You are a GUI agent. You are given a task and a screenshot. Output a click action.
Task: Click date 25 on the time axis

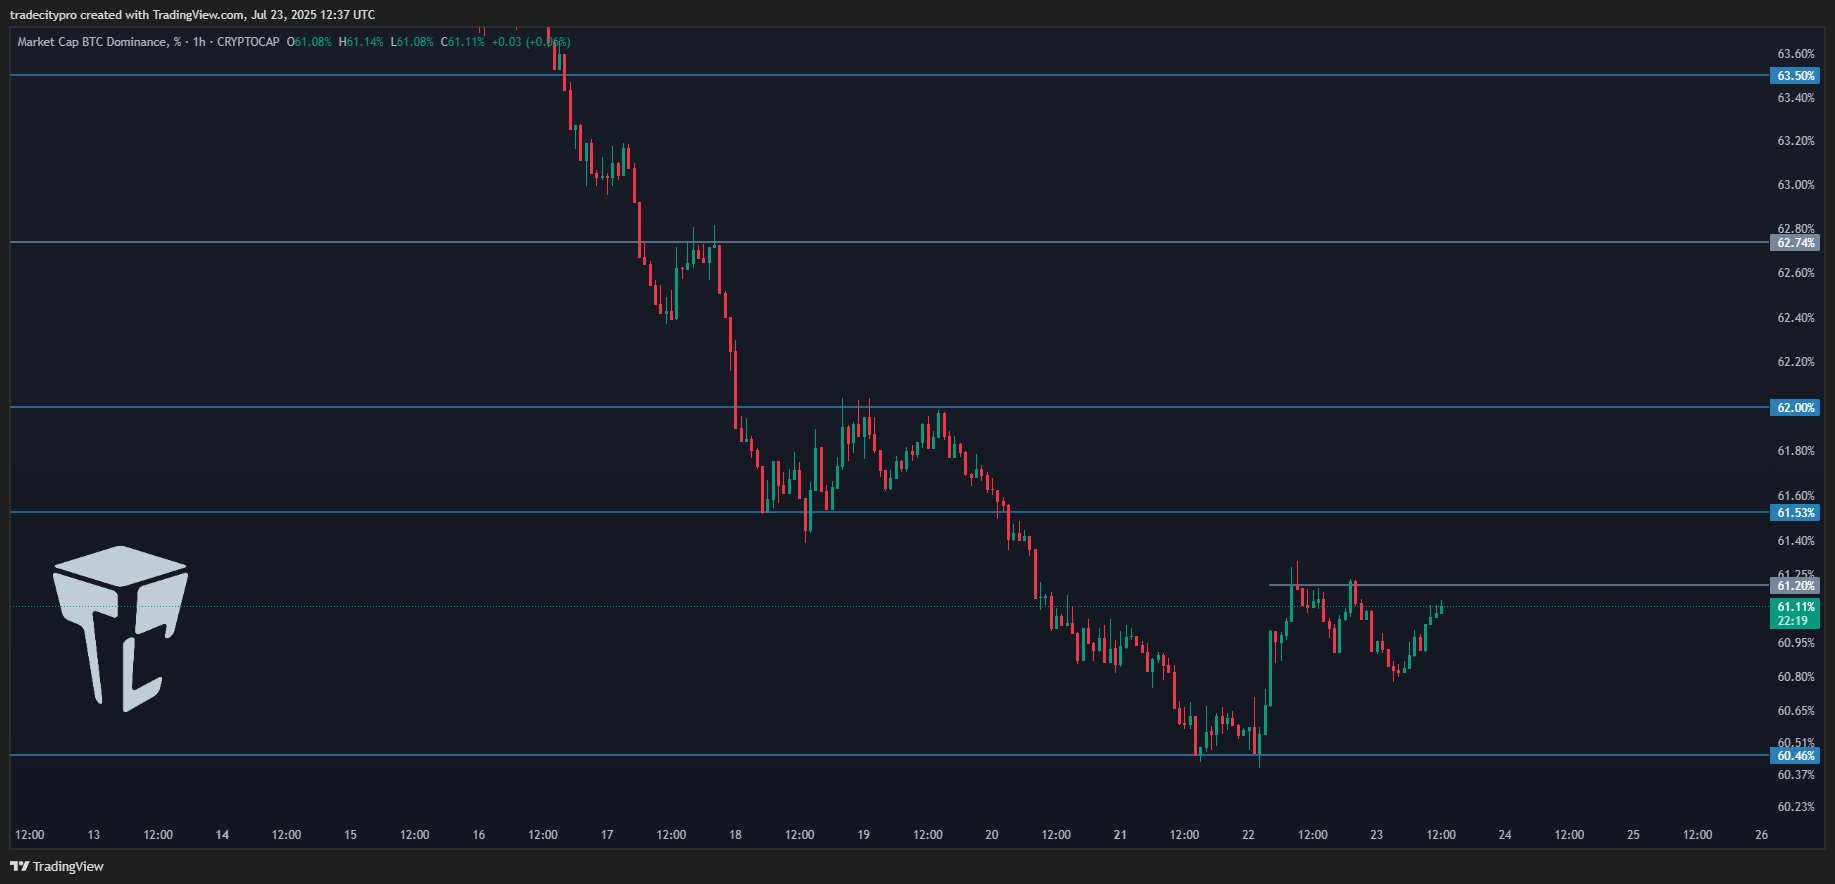click(1633, 835)
